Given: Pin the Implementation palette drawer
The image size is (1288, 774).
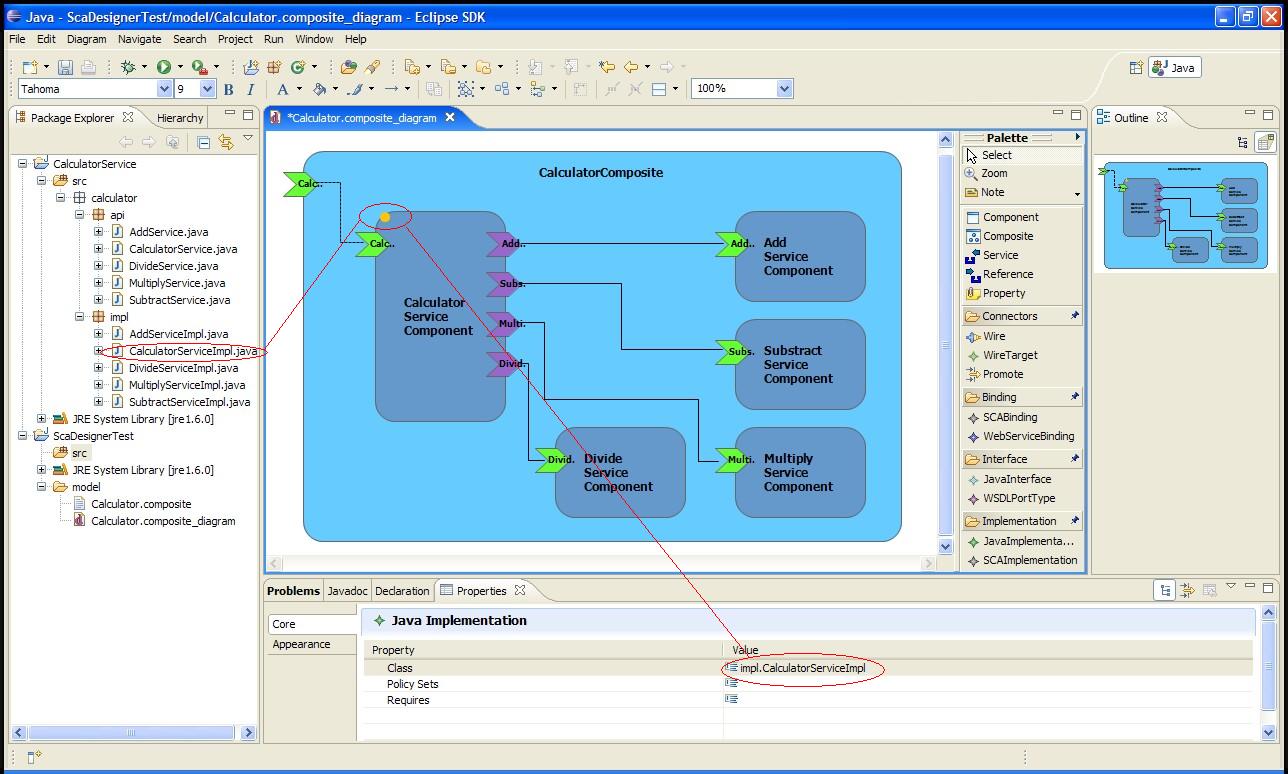Looking at the screenshot, I should click(x=1075, y=521).
